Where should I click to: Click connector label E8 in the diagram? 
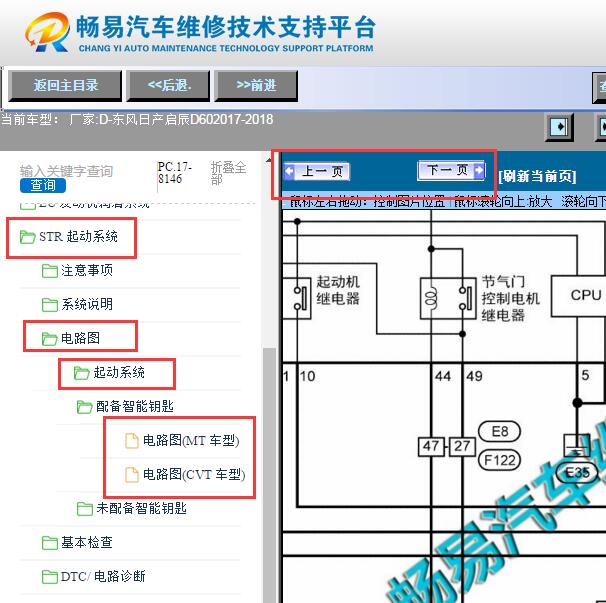click(499, 431)
